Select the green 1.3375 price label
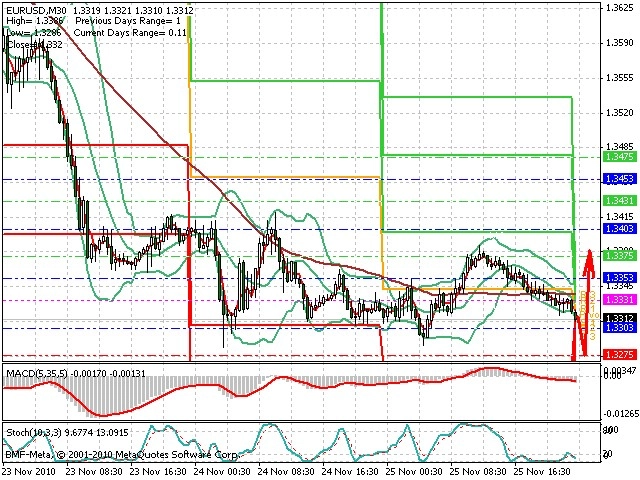This screenshot has height=480, width=640. [x=620, y=256]
